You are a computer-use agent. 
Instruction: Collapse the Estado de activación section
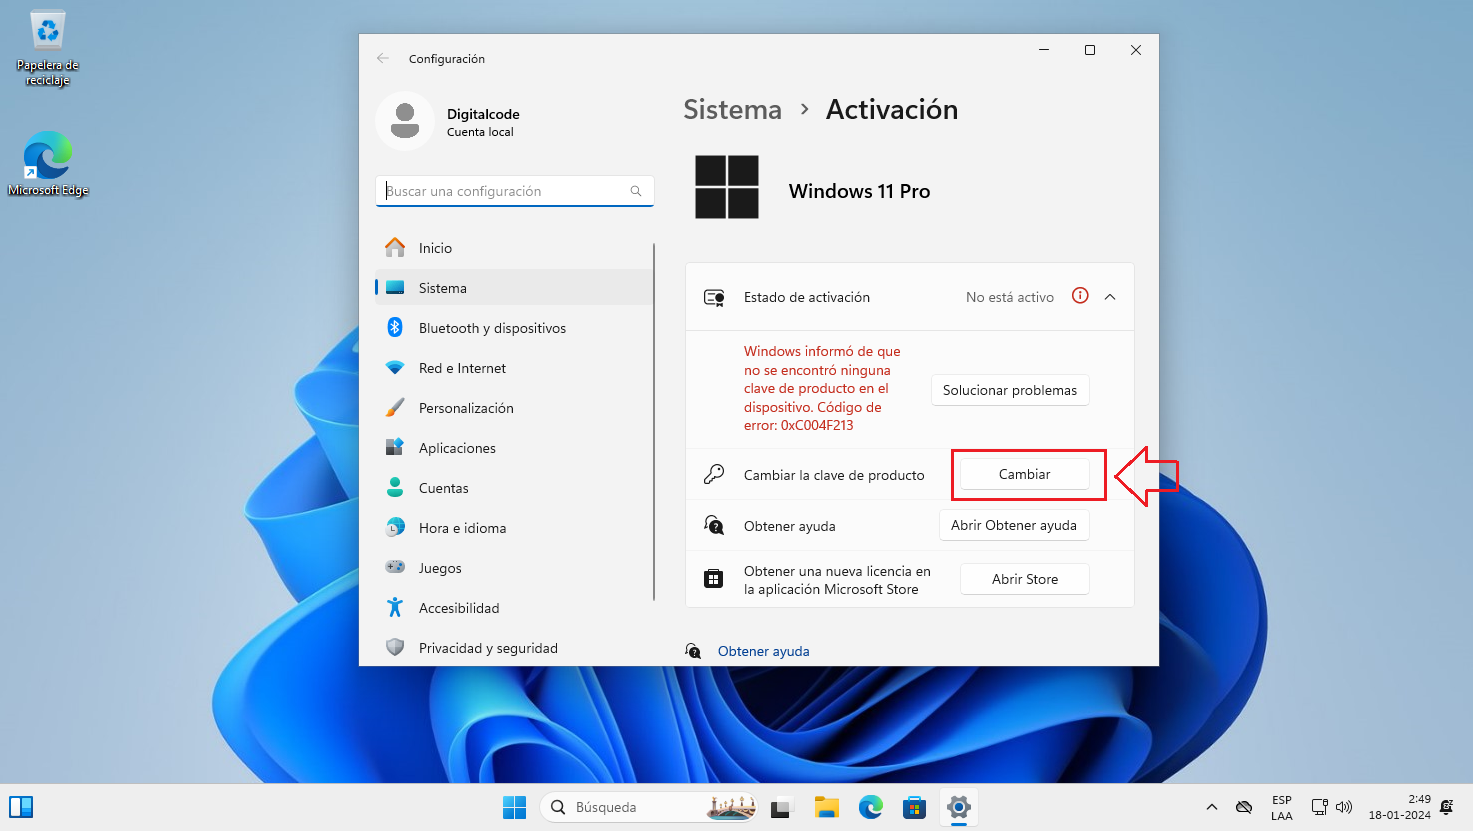1110,297
